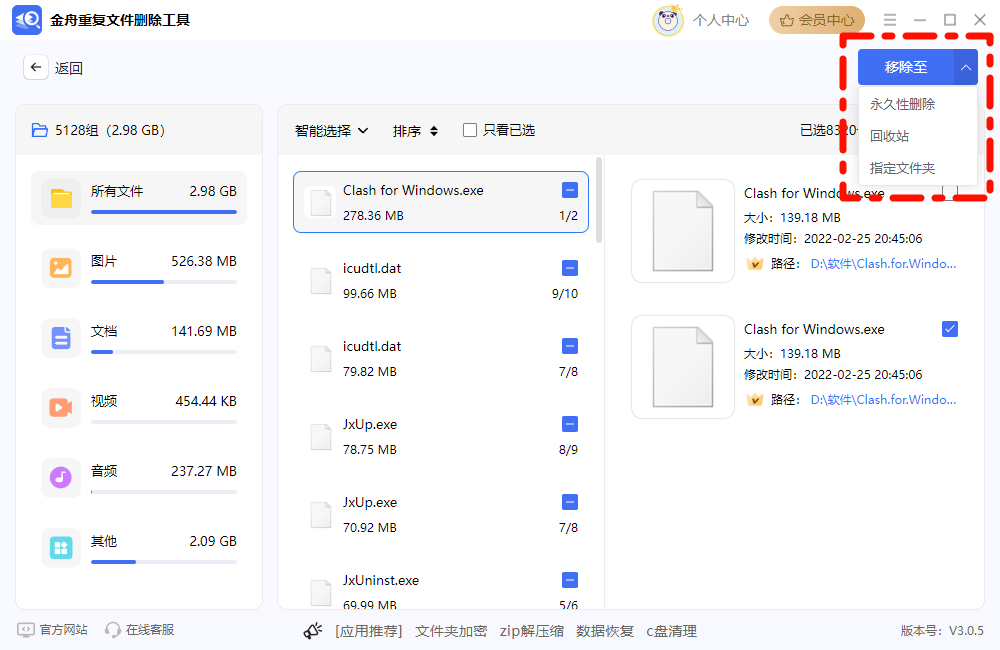Click the file icon of JxUp.exe 70.92 MB
Viewport: 1000px width, 650px height.
[x=320, y=515]
